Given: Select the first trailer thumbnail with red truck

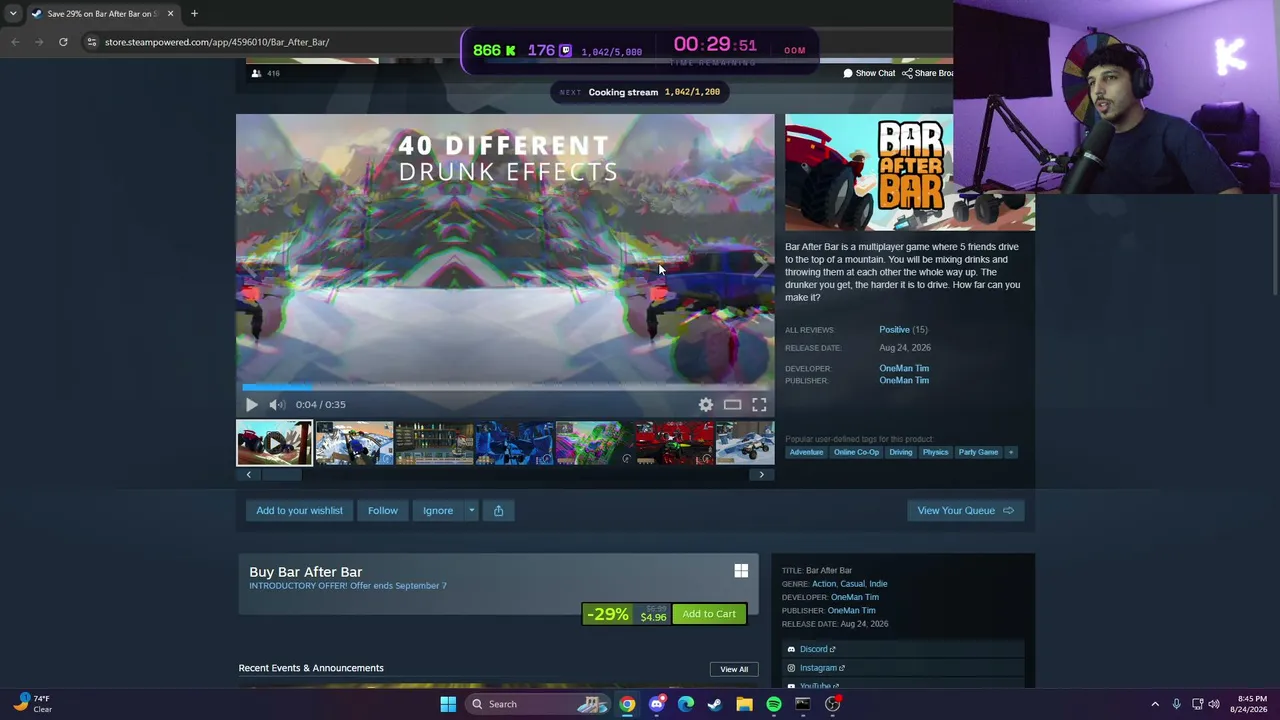Looking at the screenshot, I should tap(274, 443).
